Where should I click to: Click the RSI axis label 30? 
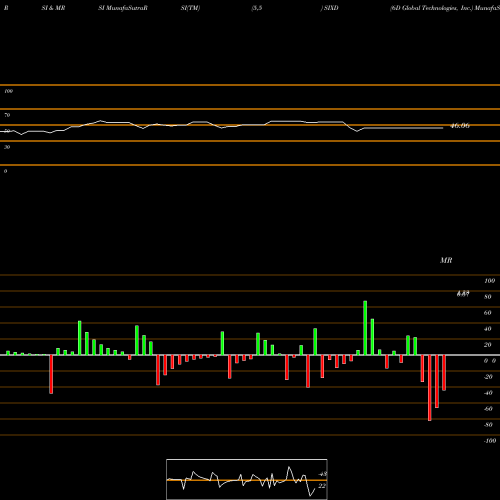[7, 147]
